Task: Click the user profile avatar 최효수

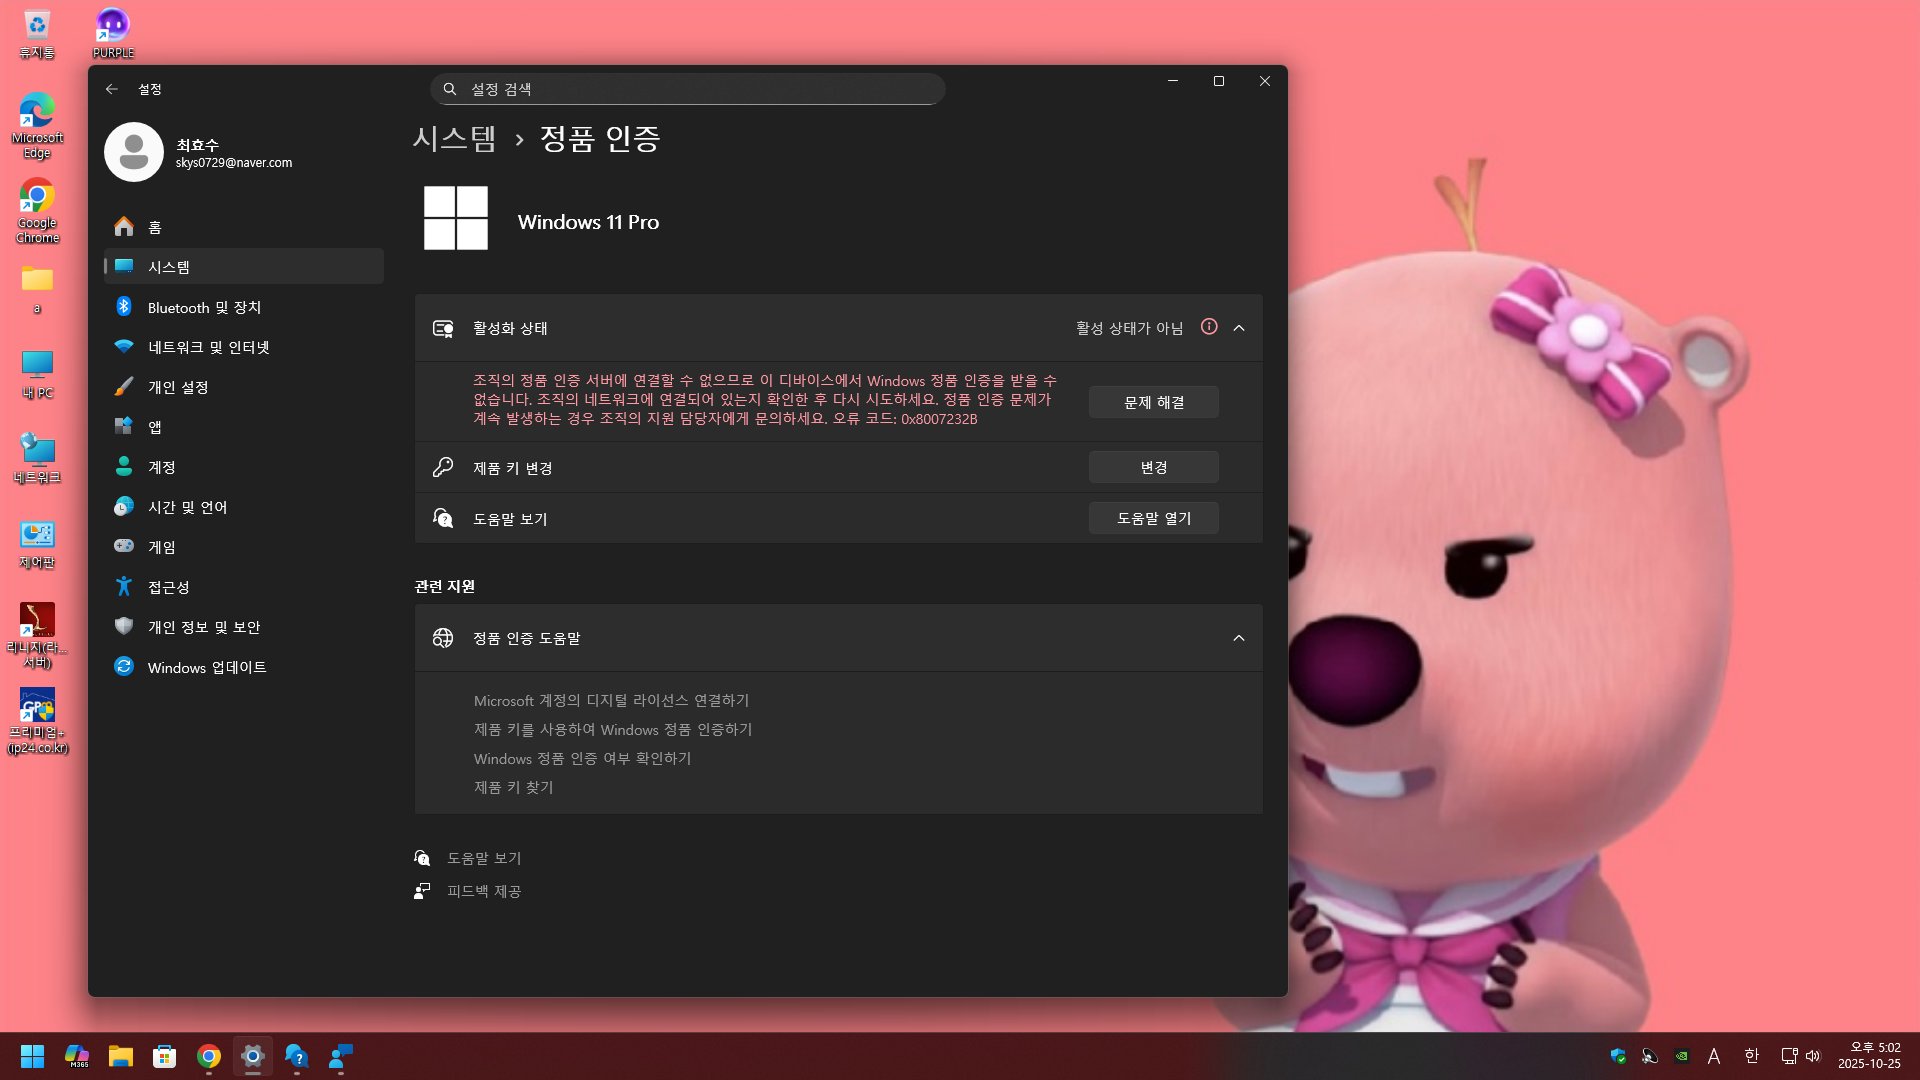Action: (134, 152)
